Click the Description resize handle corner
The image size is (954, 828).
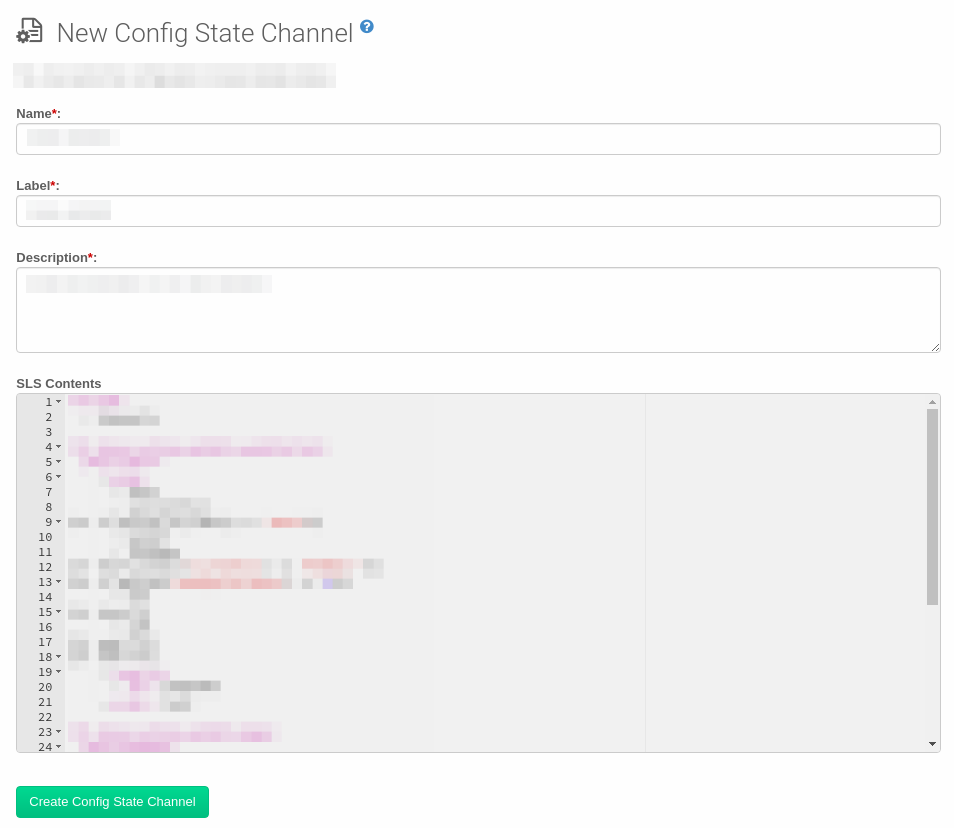(935, 347)
